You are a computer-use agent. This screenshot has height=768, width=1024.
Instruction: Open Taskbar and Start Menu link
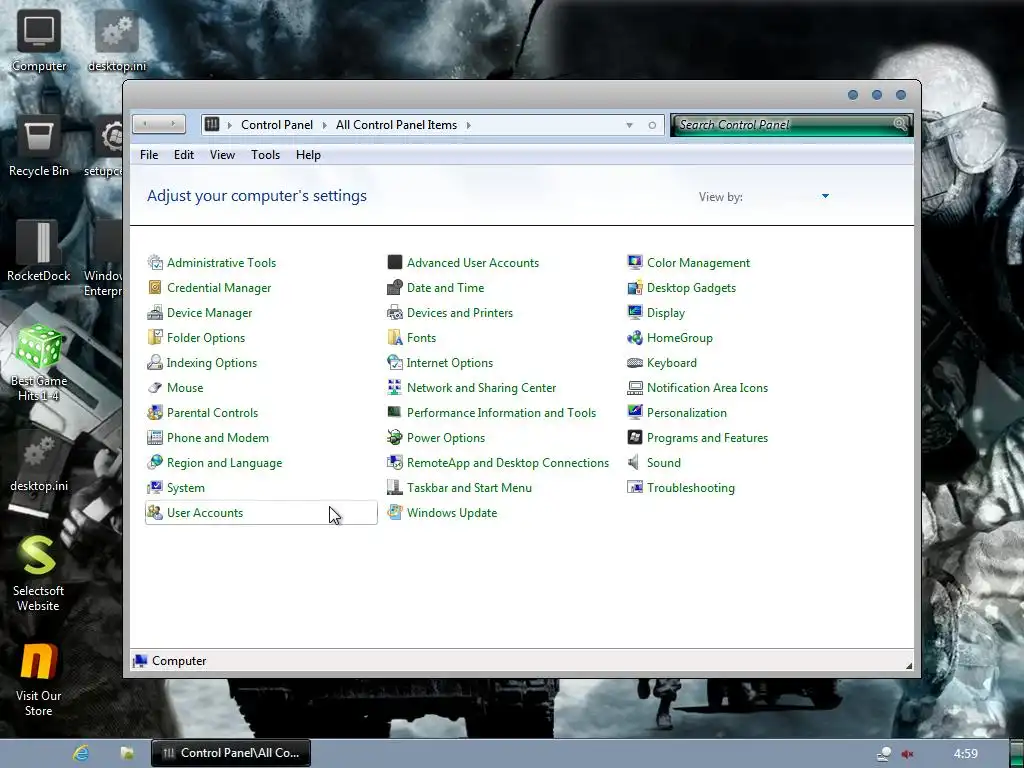pyautogui.click(x=469, y=488)
